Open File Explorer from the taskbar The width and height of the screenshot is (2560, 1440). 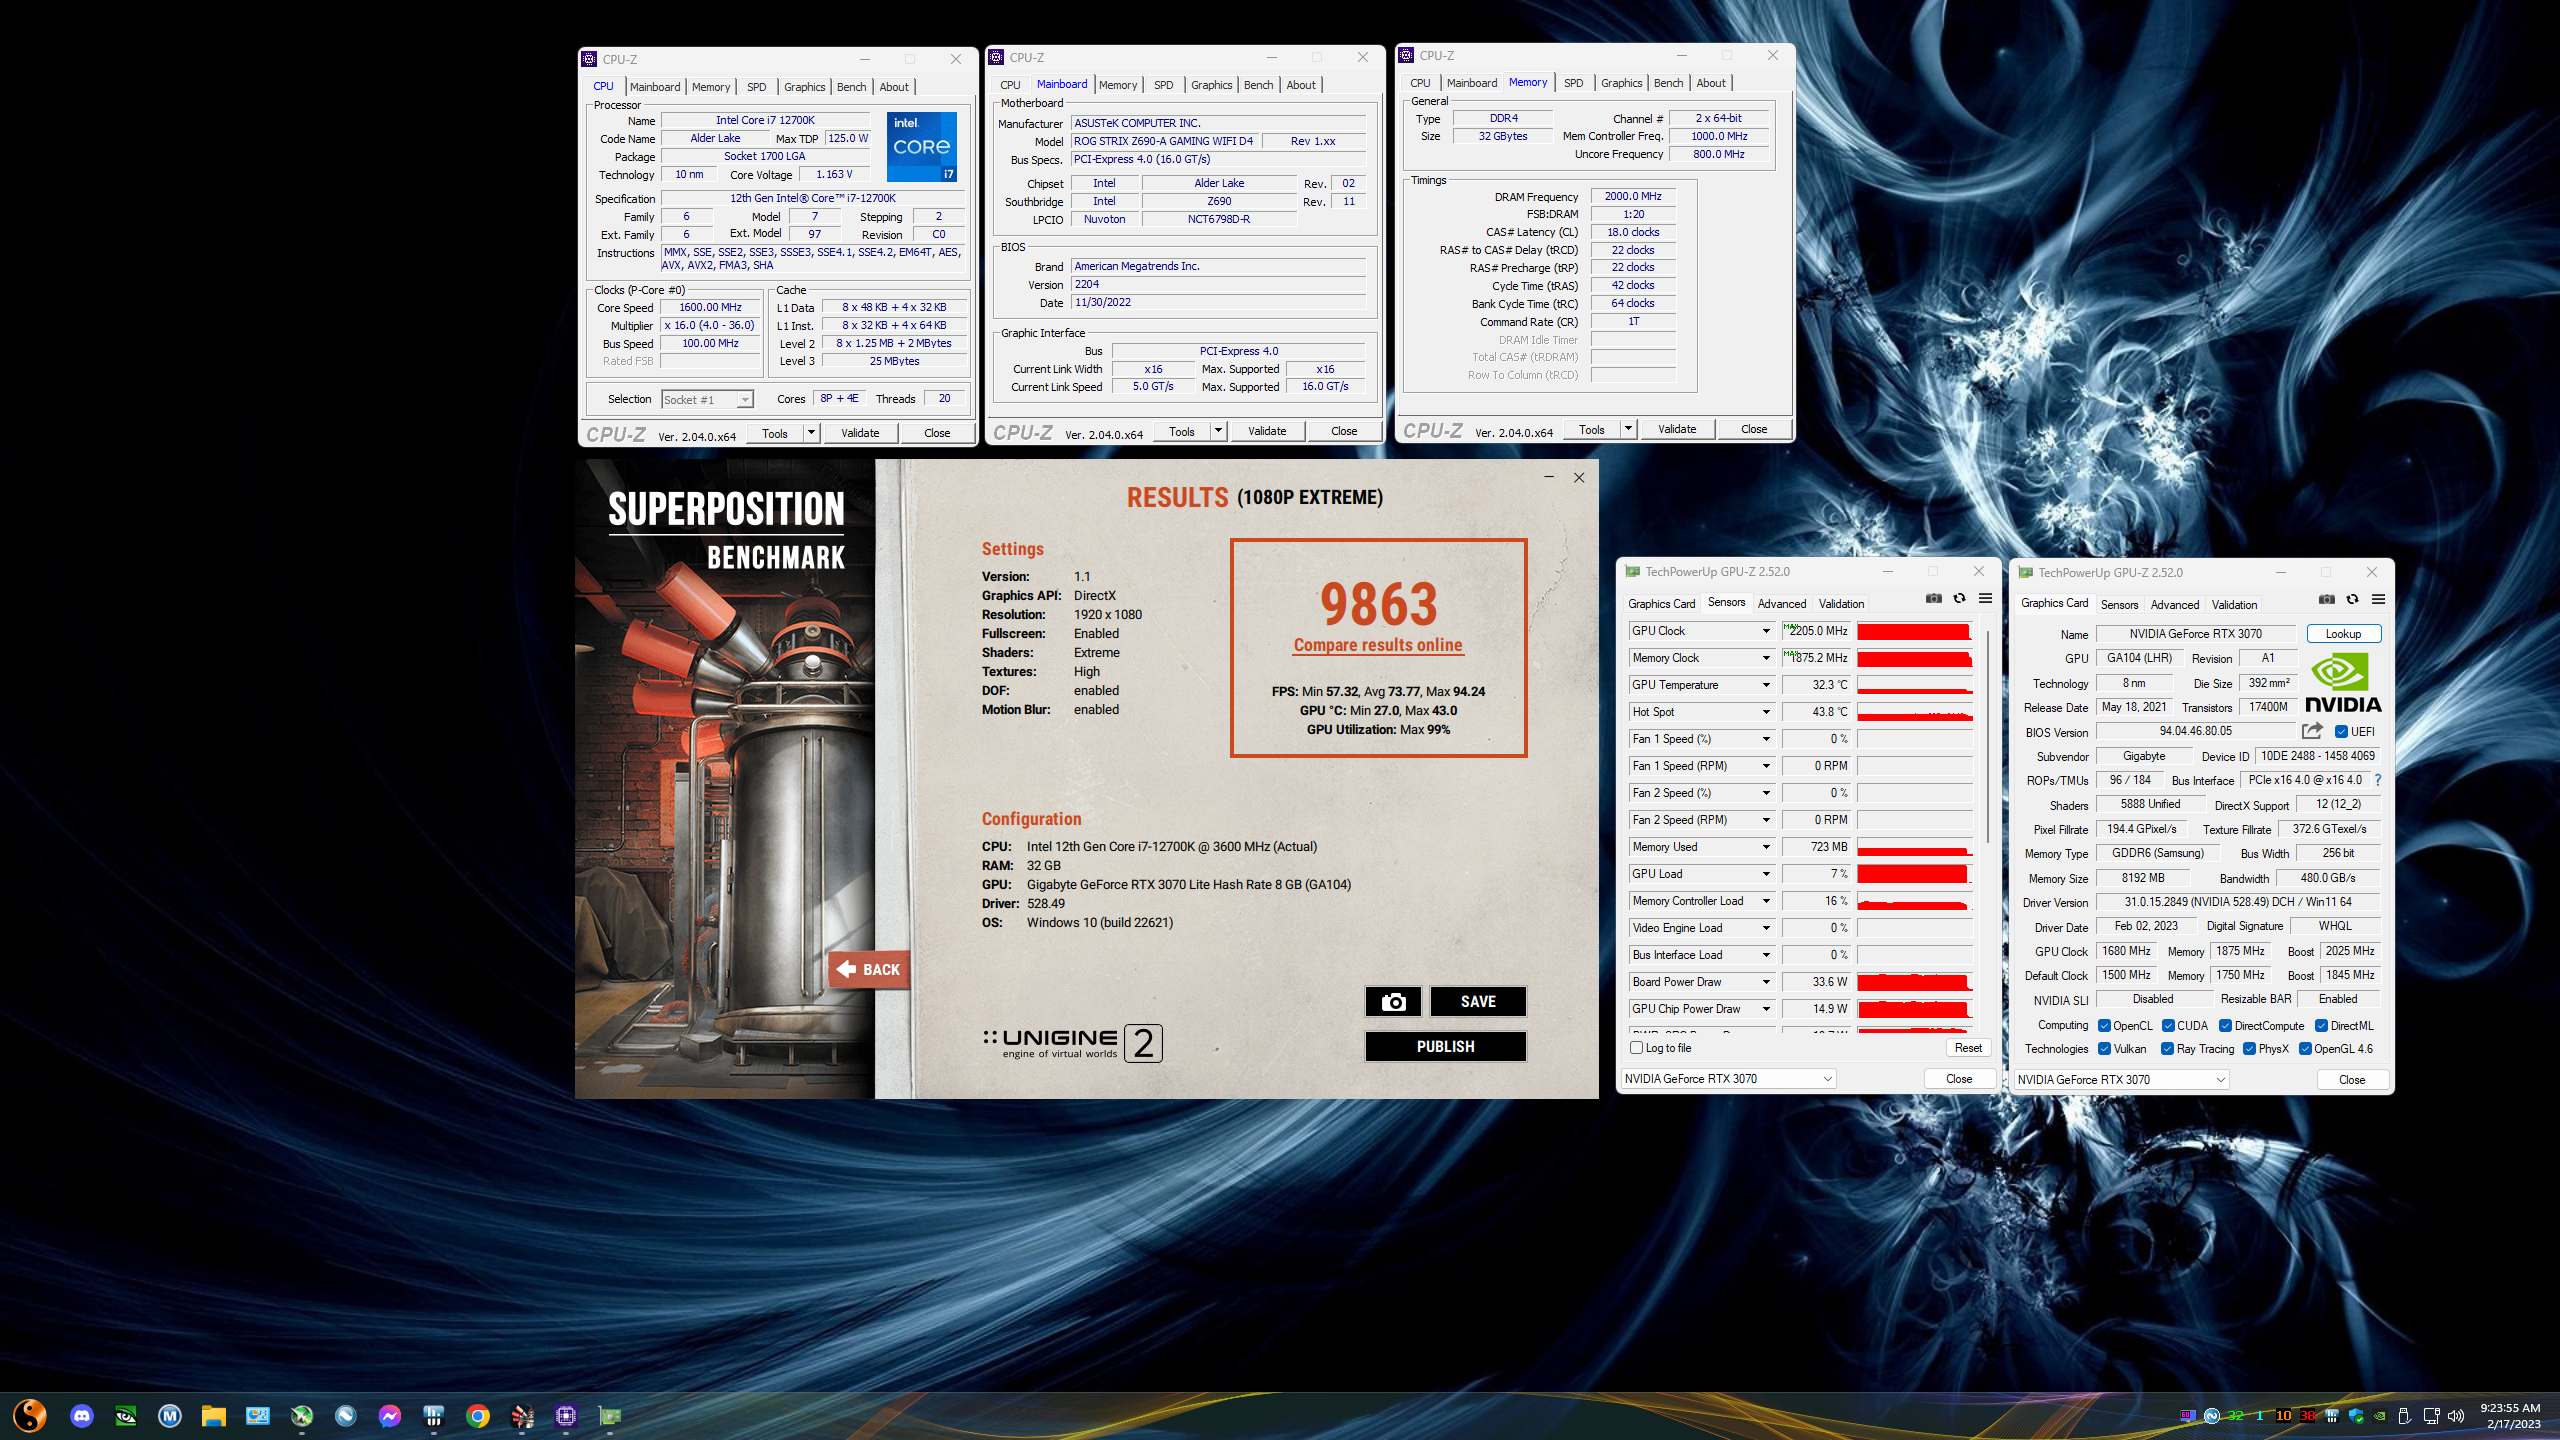(214, 1416)
